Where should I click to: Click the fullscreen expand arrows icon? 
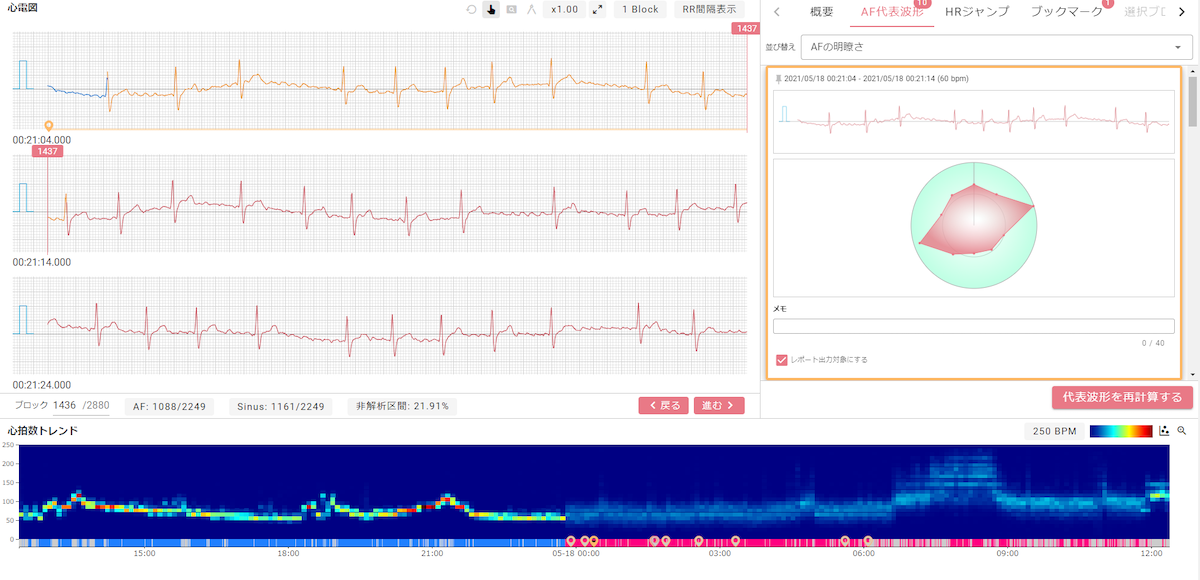[x=597, y=10]
